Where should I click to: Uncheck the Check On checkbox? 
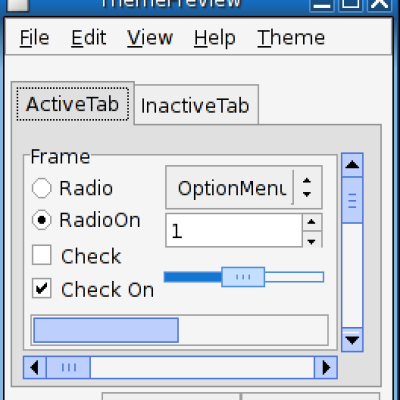93,289
